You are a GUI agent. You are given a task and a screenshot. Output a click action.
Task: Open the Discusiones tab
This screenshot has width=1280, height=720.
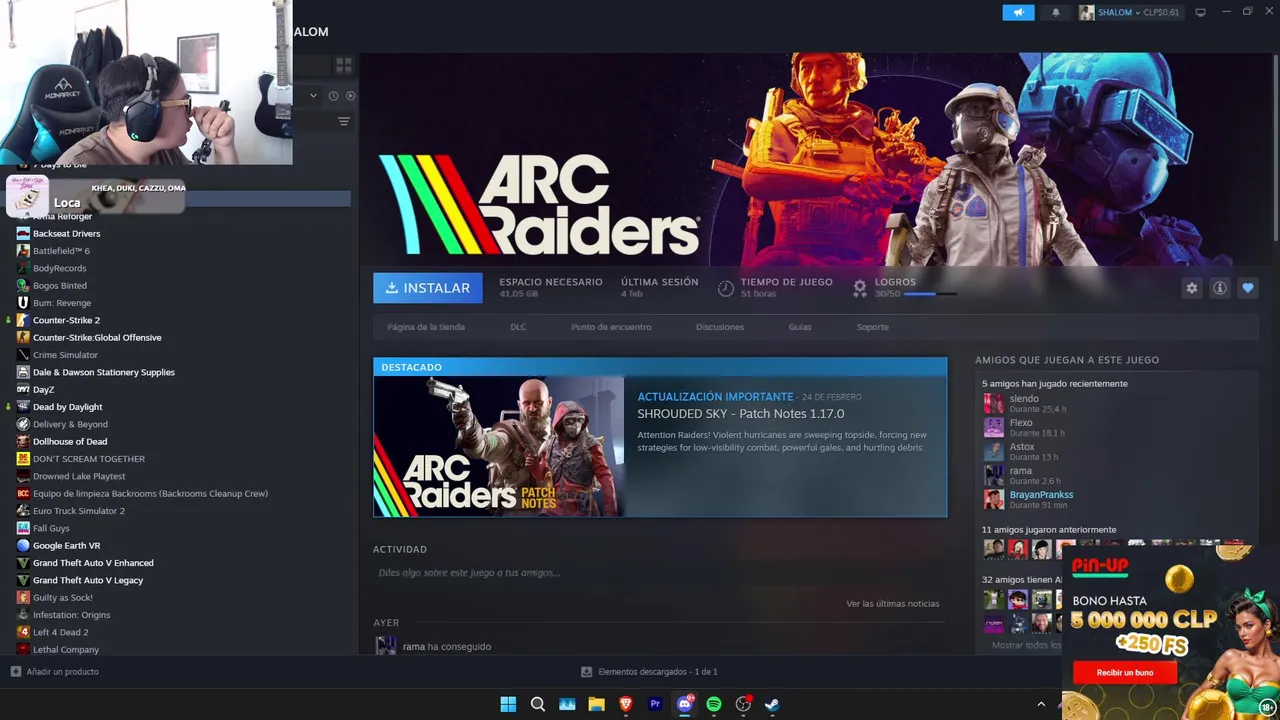(x=720, y=327)
